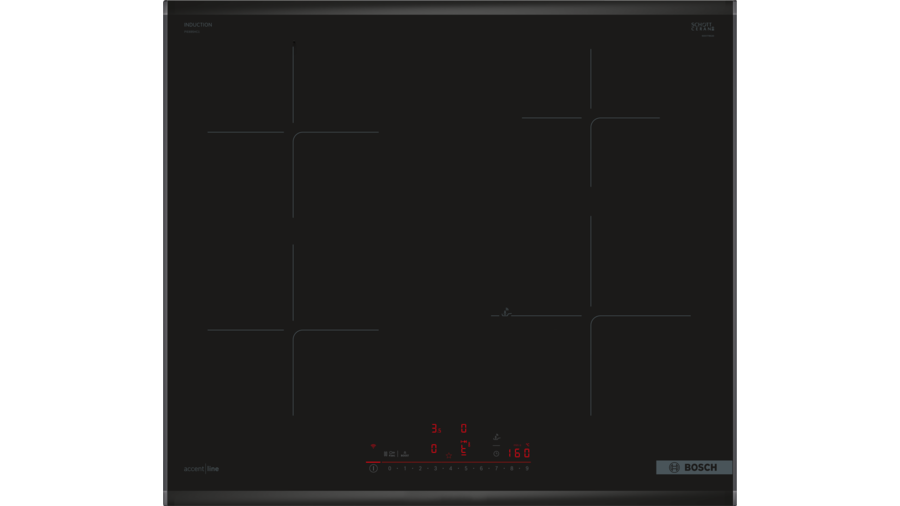Tap the frying sensor pan icon
The width and height of the screenshot is (900, 506).
click(x=497, y=437)
